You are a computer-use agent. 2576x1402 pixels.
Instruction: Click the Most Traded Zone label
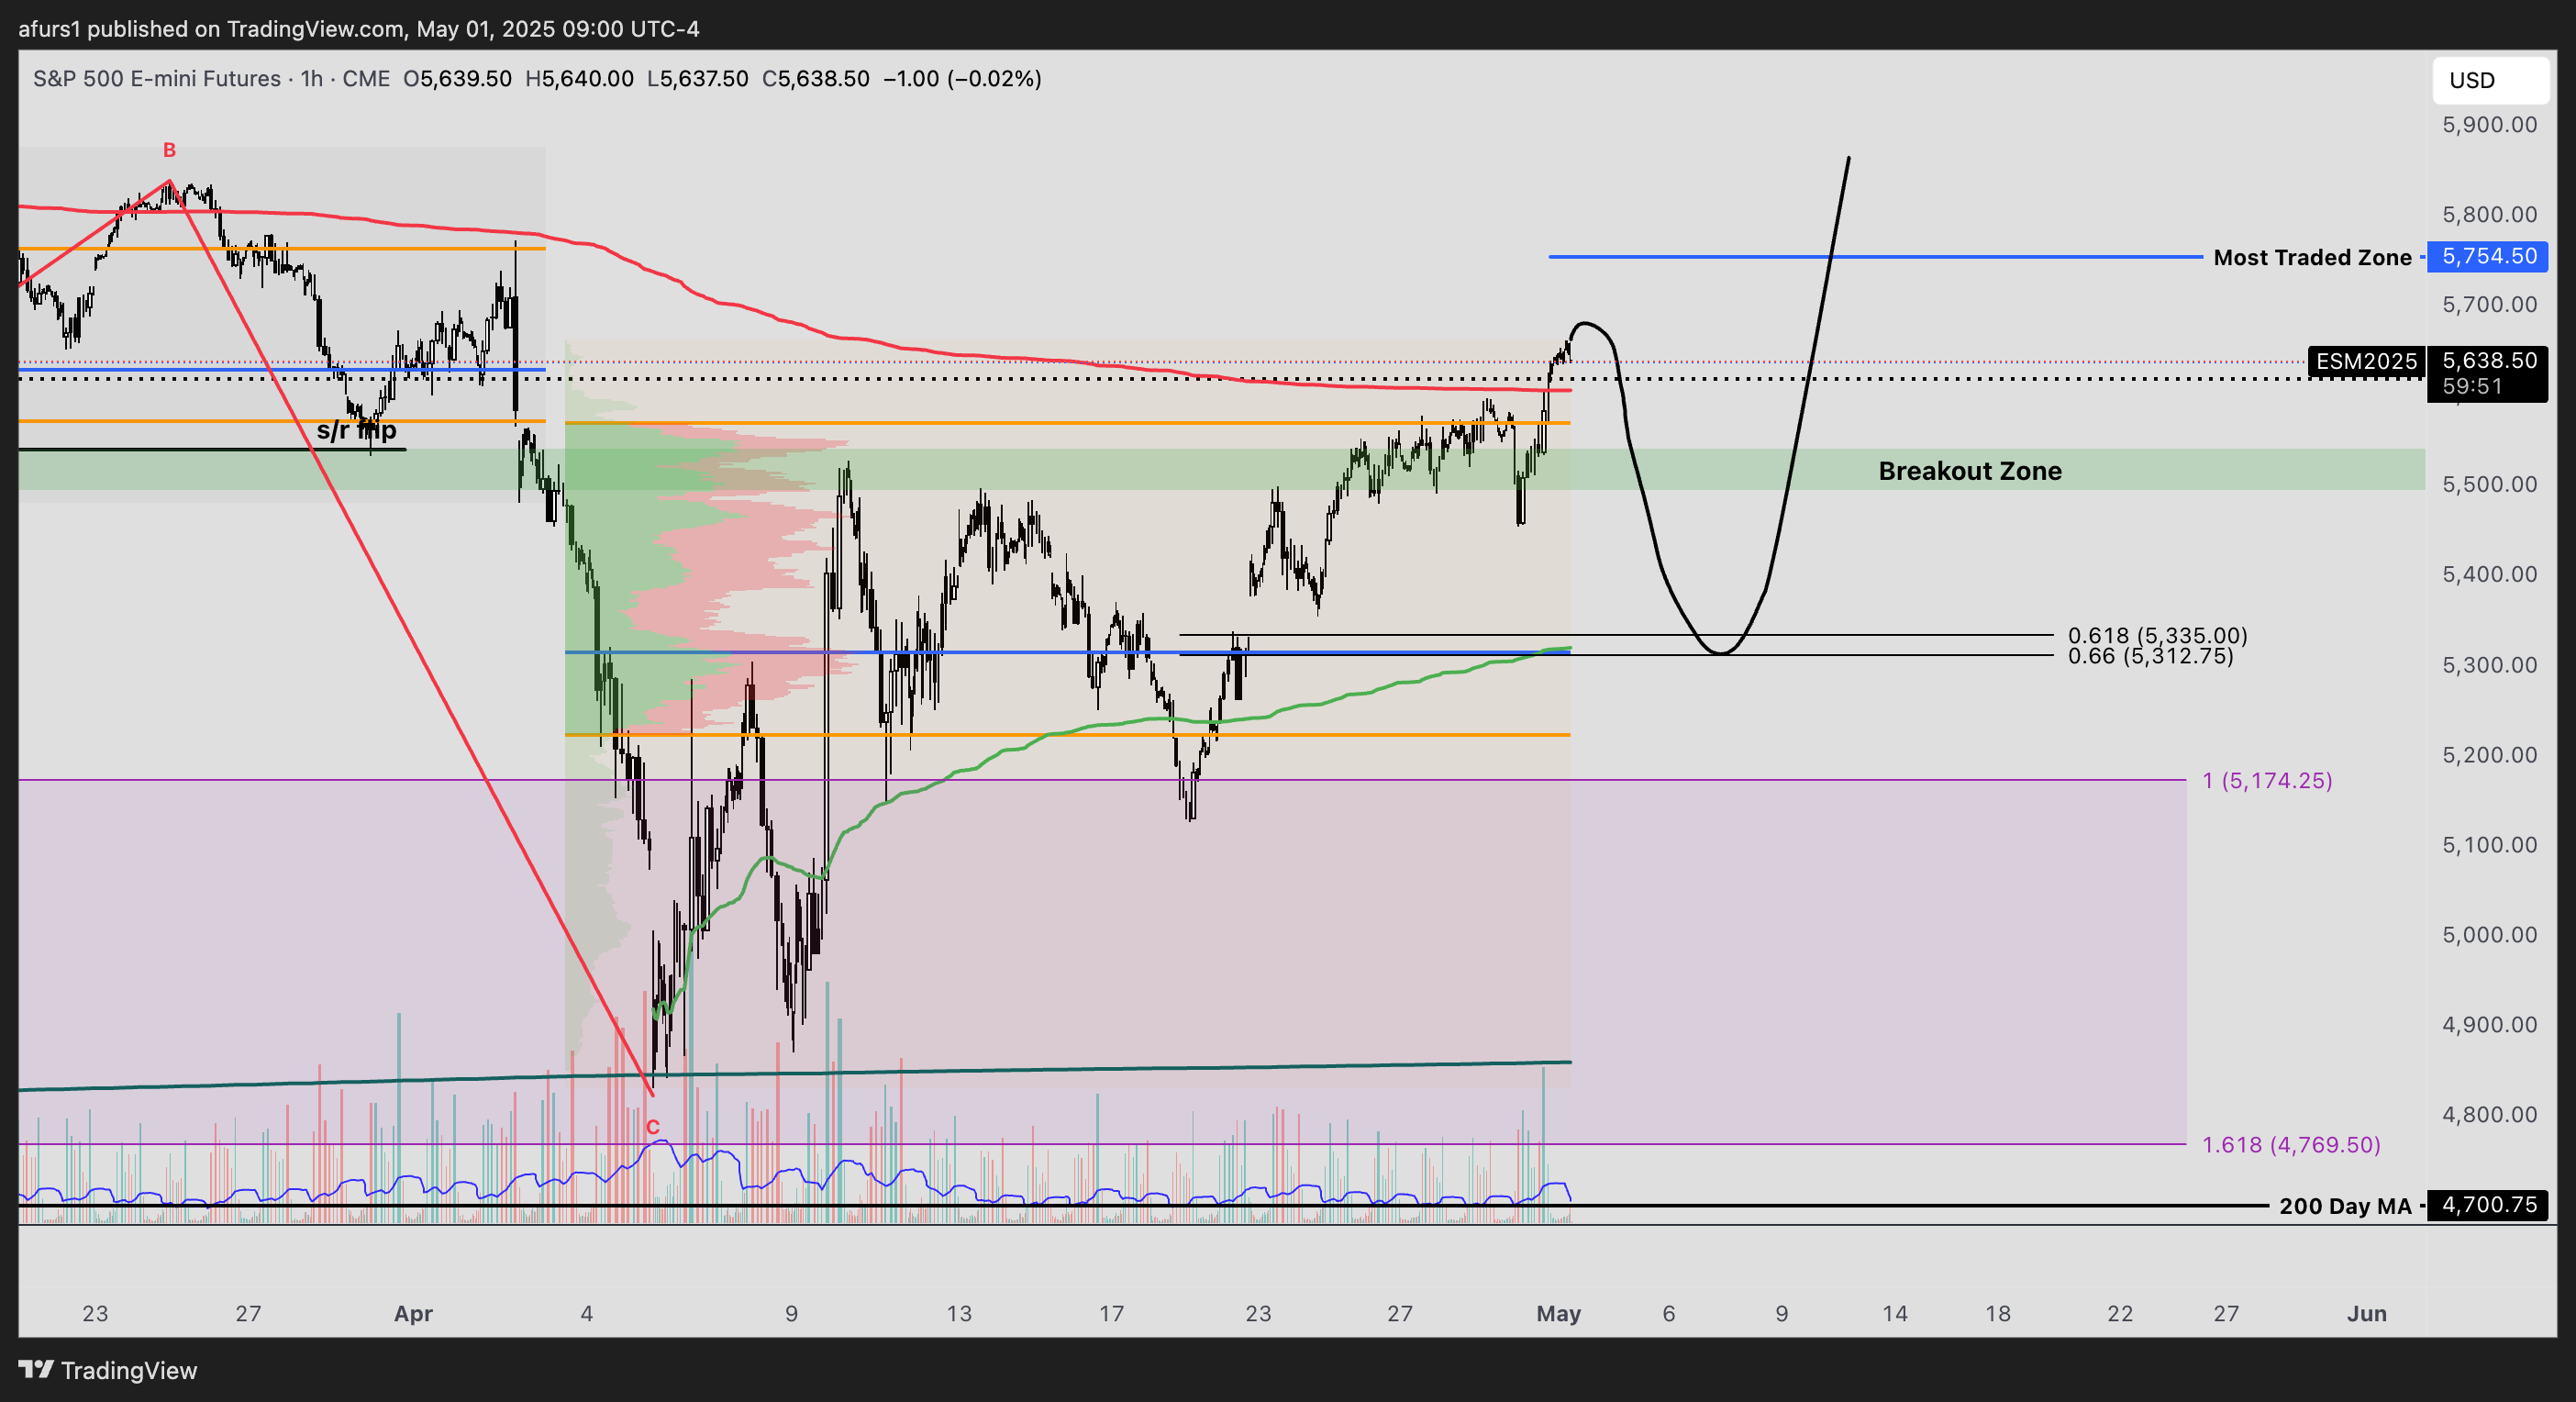(x=2312, y=258)
